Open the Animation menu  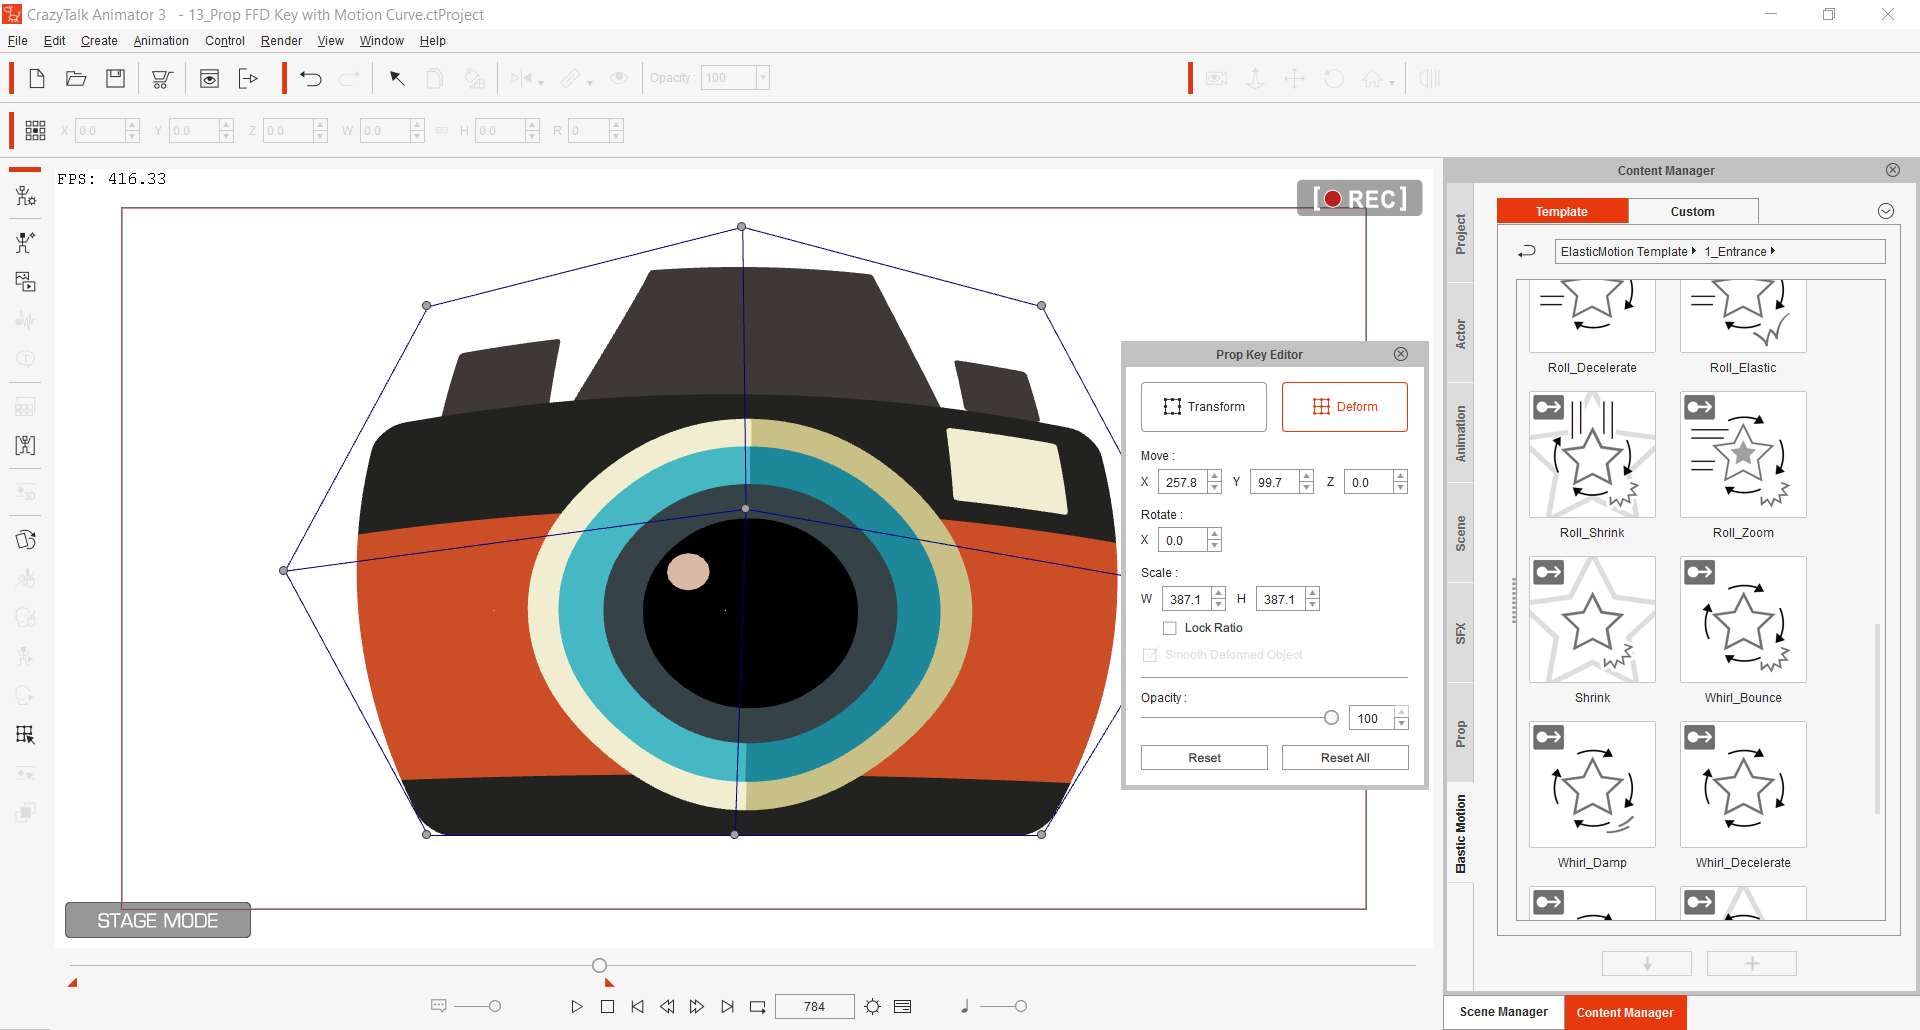tap(161, 41)
